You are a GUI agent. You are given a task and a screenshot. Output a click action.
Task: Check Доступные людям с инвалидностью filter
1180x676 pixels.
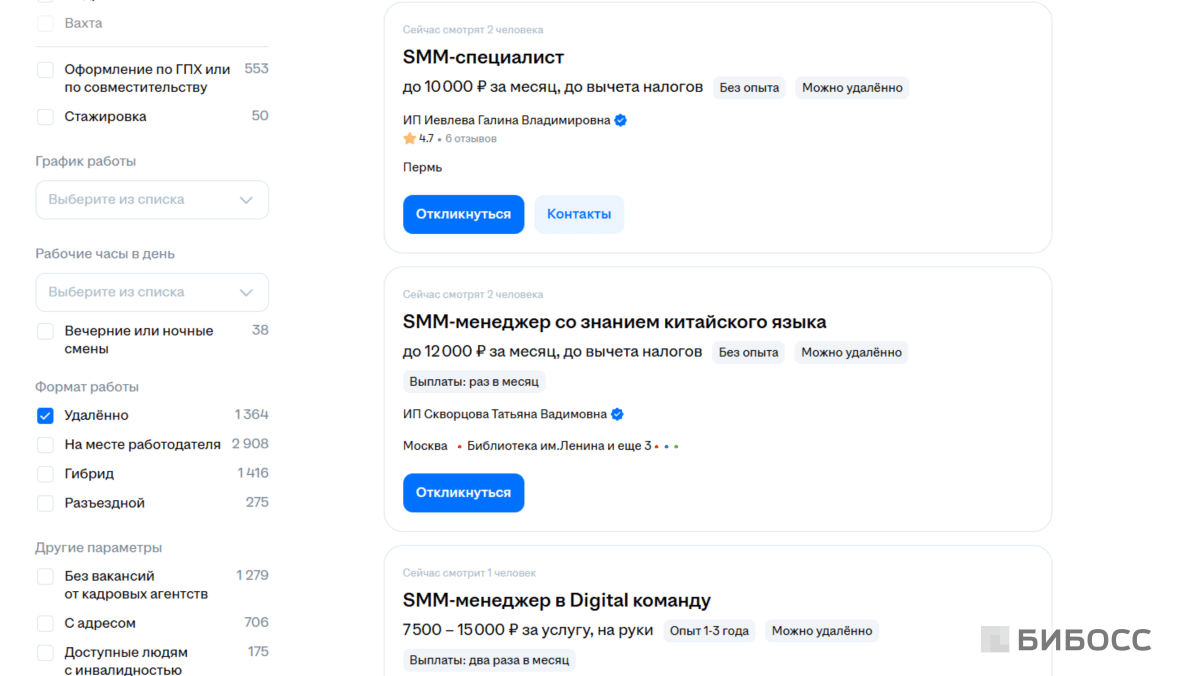pyautogui.click(x=45, y=653)
